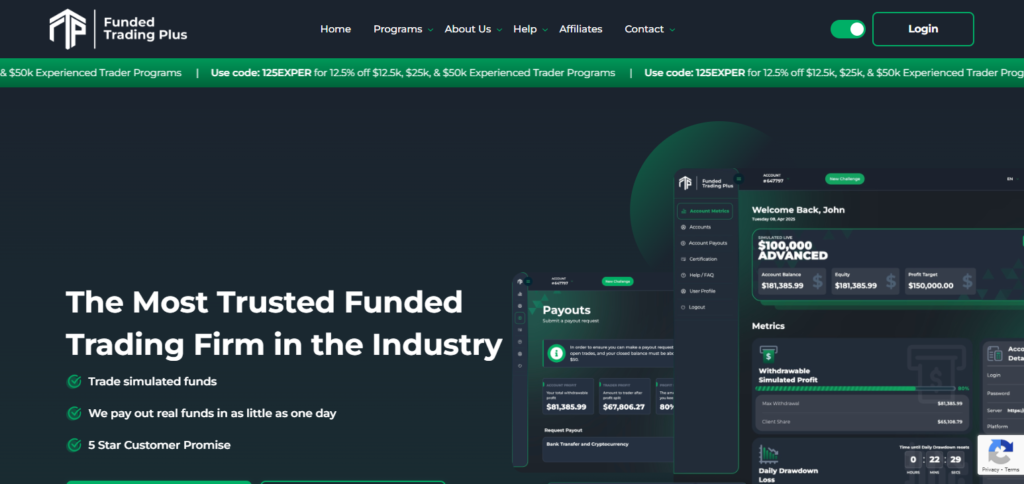Click New Challenge button in Payouts panel
1024x484 pixels.
coord(617,282)
